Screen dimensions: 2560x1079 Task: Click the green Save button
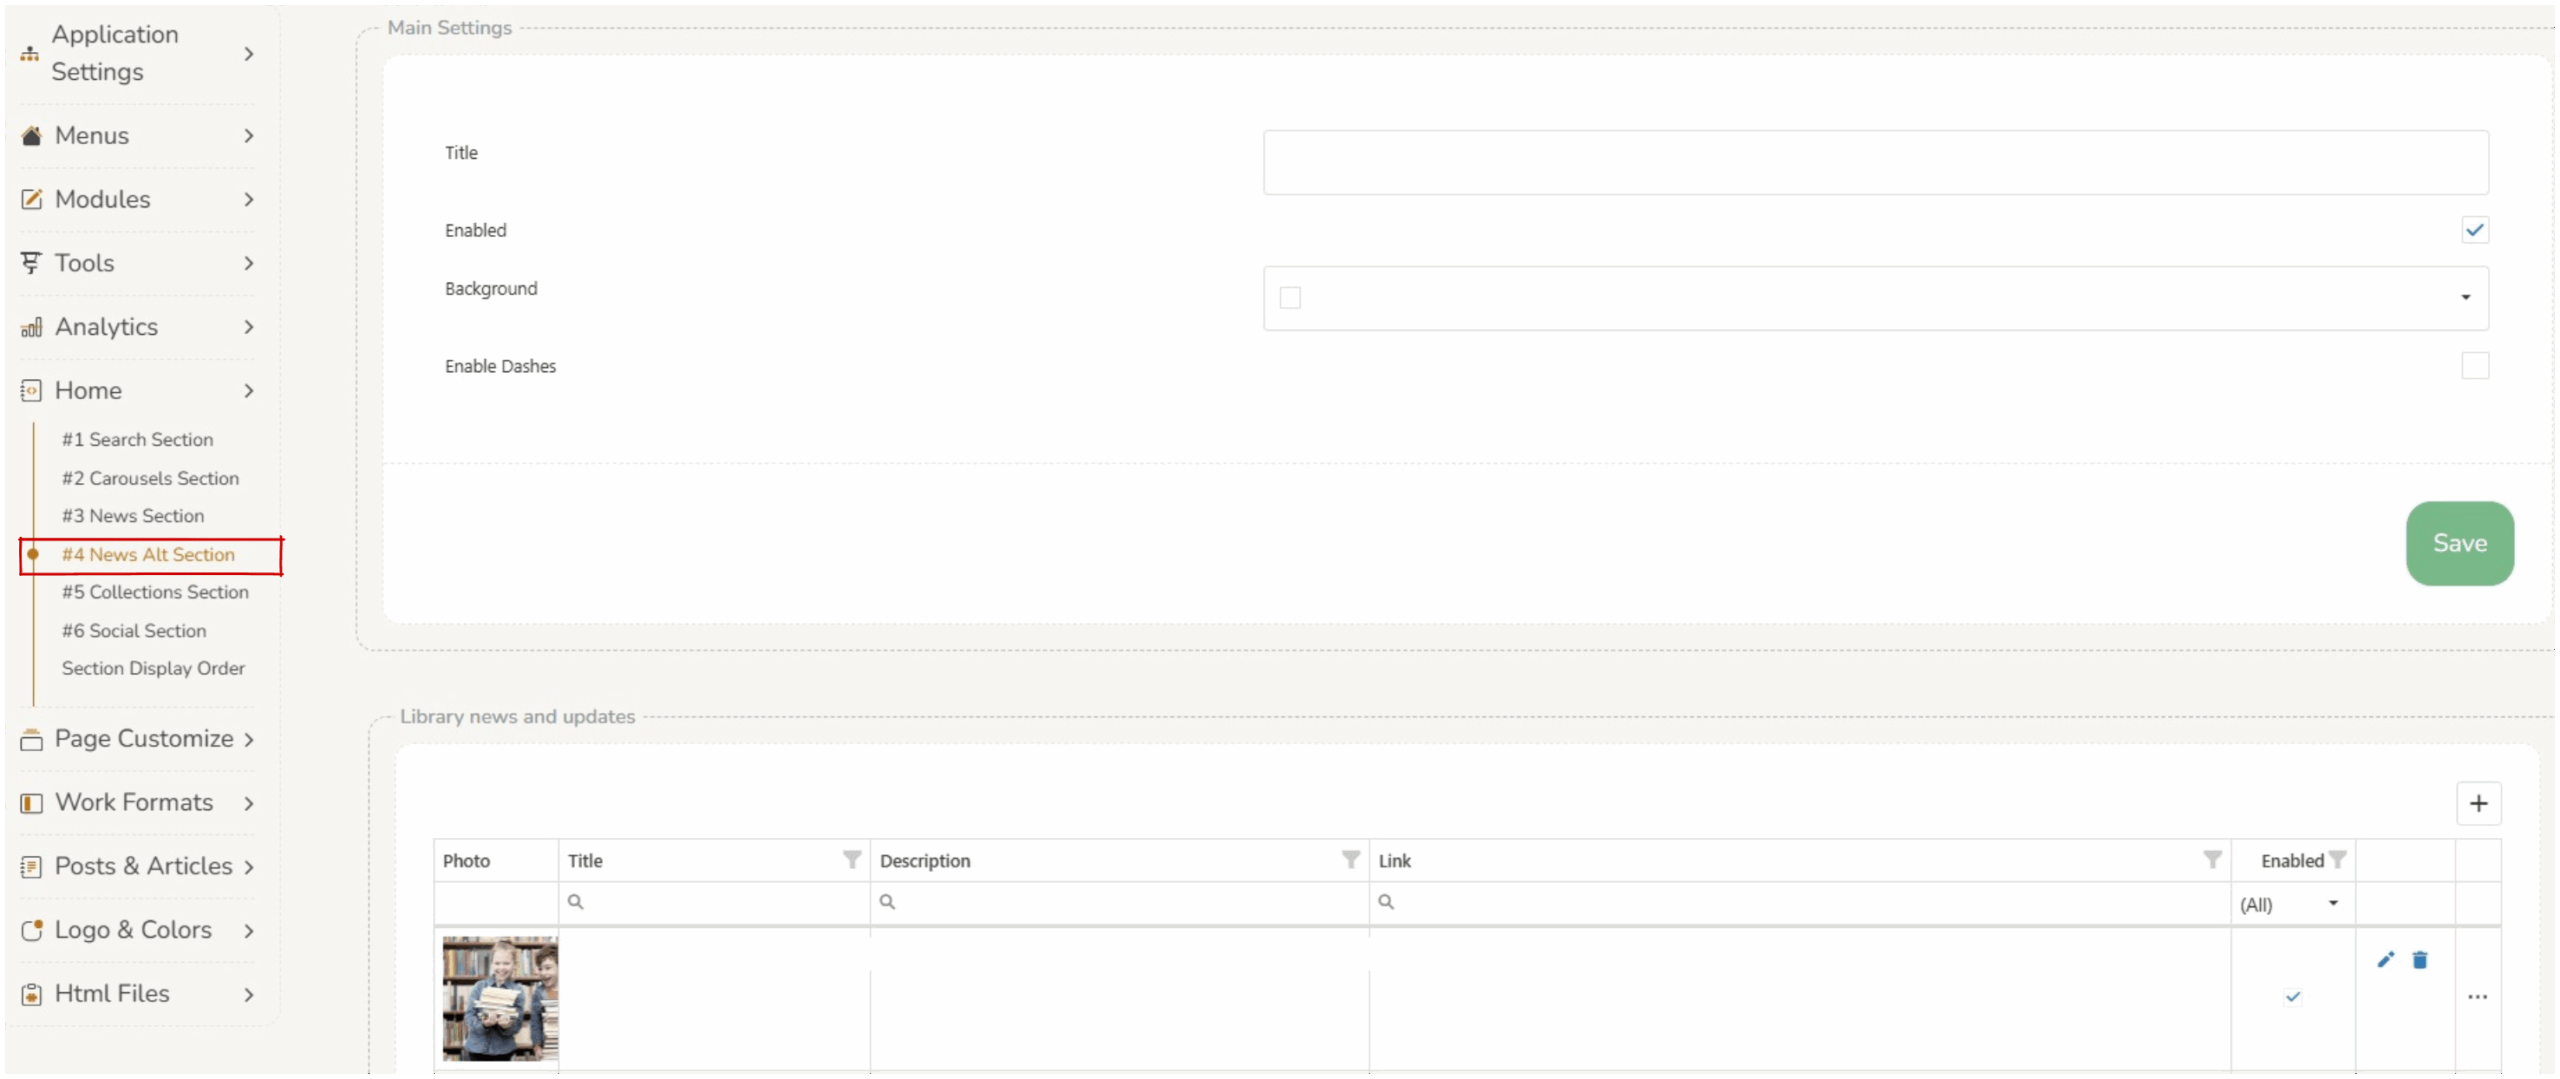point(2459,543)
